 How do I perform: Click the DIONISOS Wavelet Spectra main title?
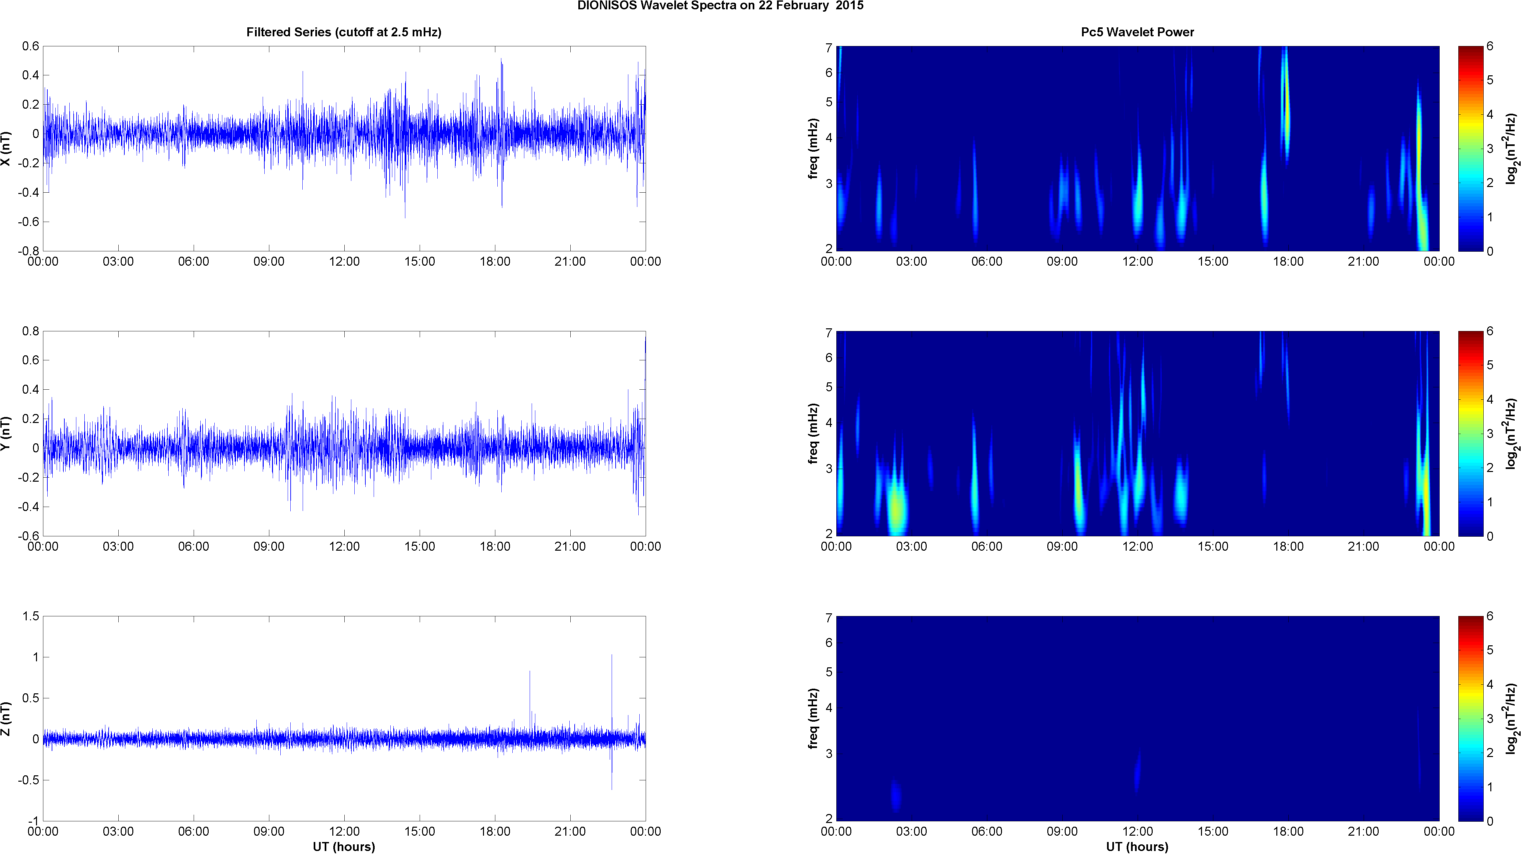[x=720, y=6]
